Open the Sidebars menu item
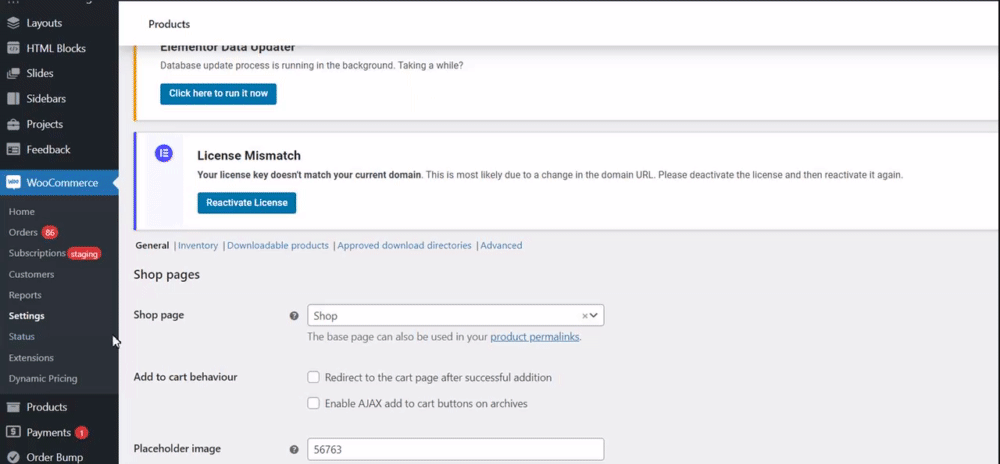1000x464 pixels. (x=46, y=99)
